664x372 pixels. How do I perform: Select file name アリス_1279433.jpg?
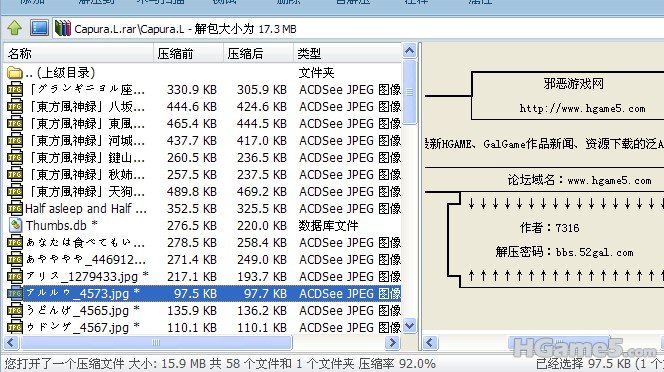(x=87, y=276)
